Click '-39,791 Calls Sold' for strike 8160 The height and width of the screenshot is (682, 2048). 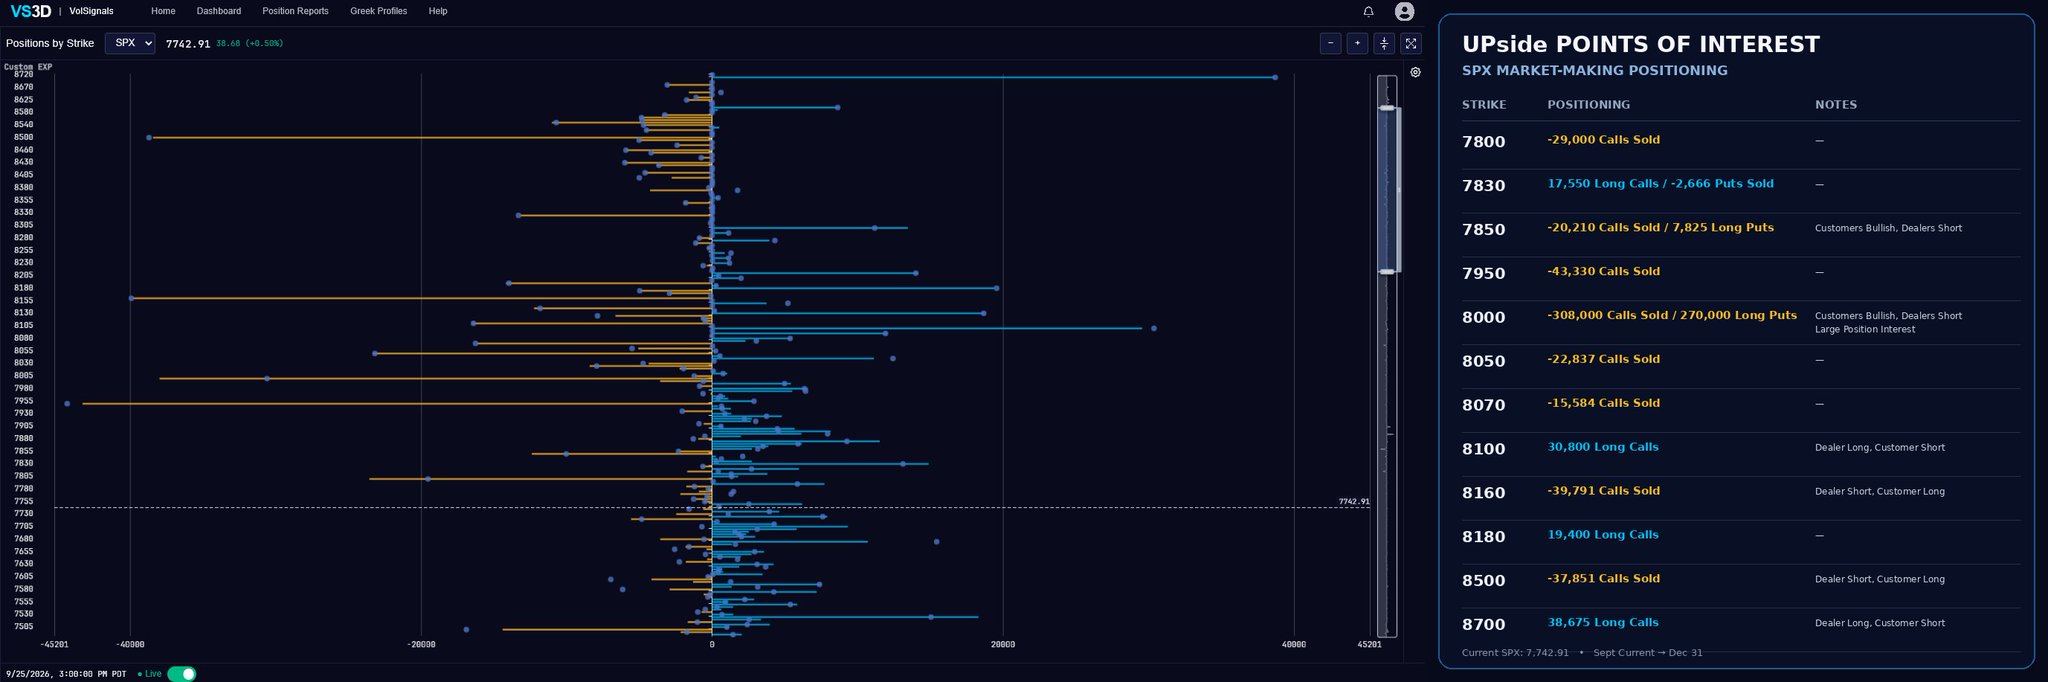coord(1603,491)
